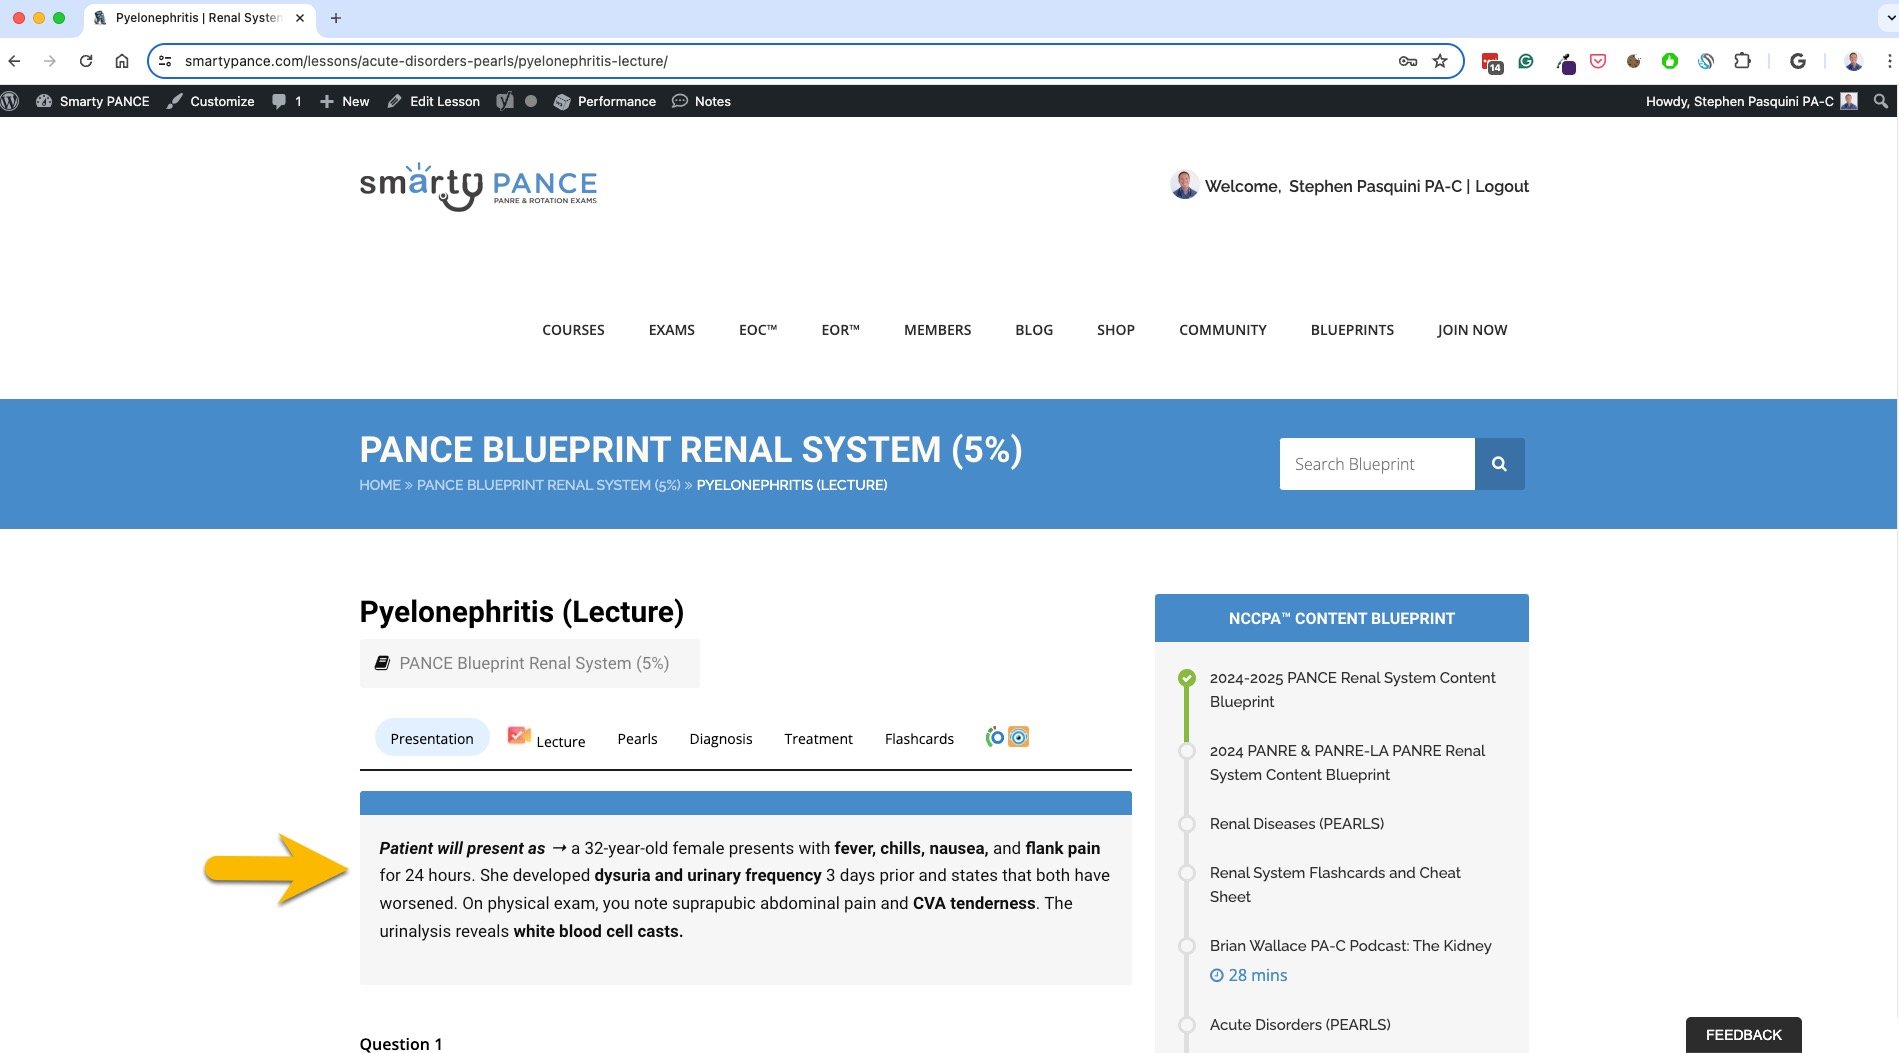Open BLUEPRINTS in the main navigation
The height and width of the screenshot is (1053, 1899).
1352,330
